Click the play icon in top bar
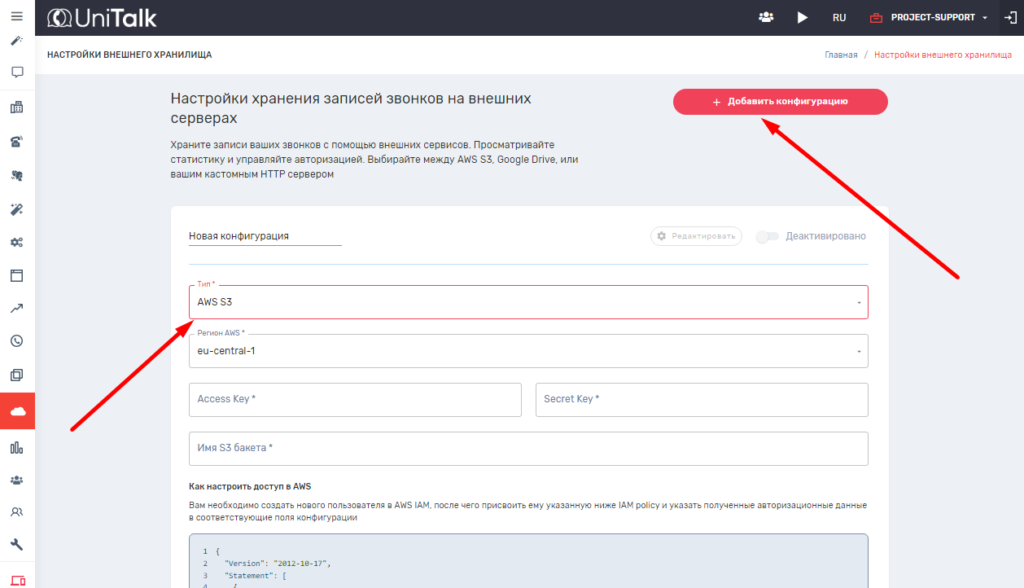1024x588 pixels. (802, 17)
